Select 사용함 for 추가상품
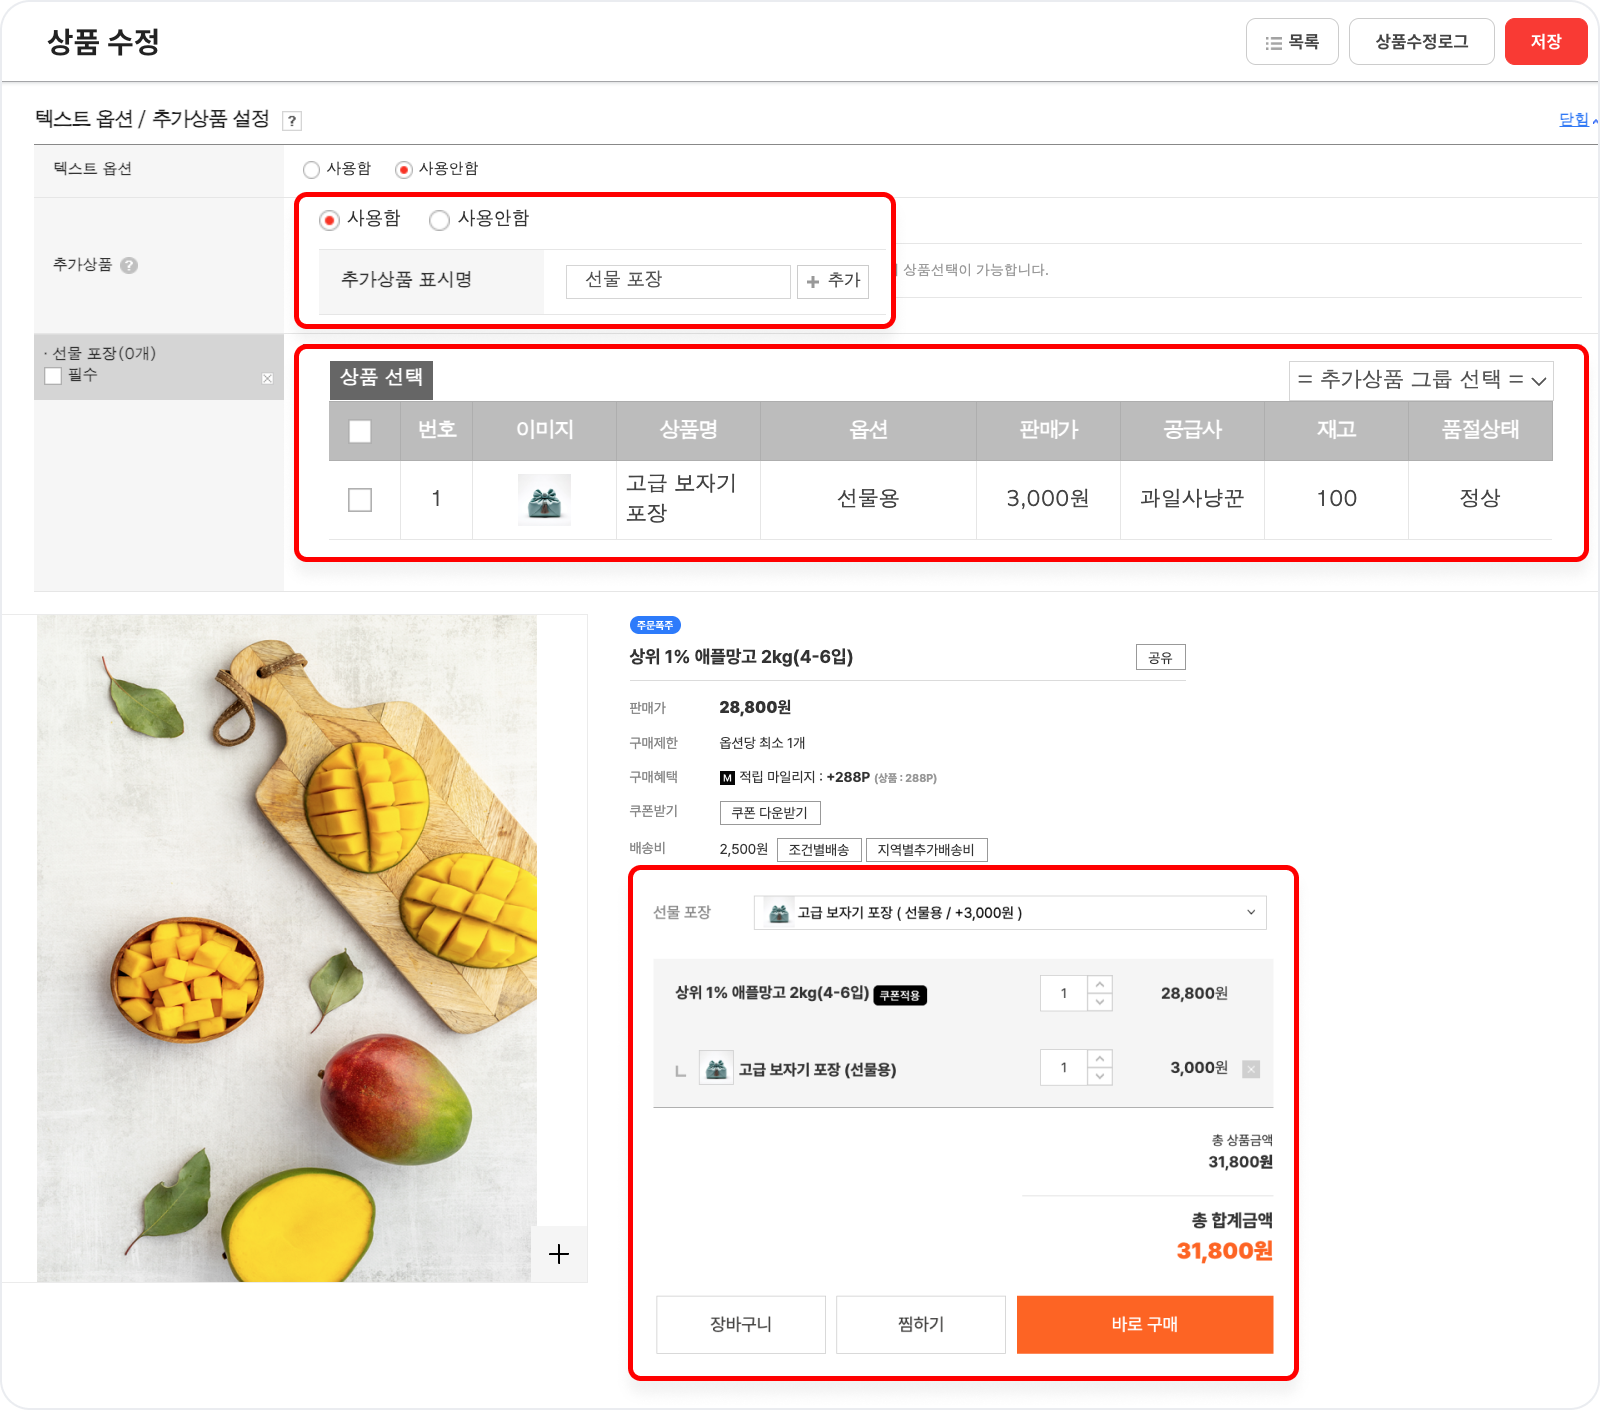 (330, 220)
